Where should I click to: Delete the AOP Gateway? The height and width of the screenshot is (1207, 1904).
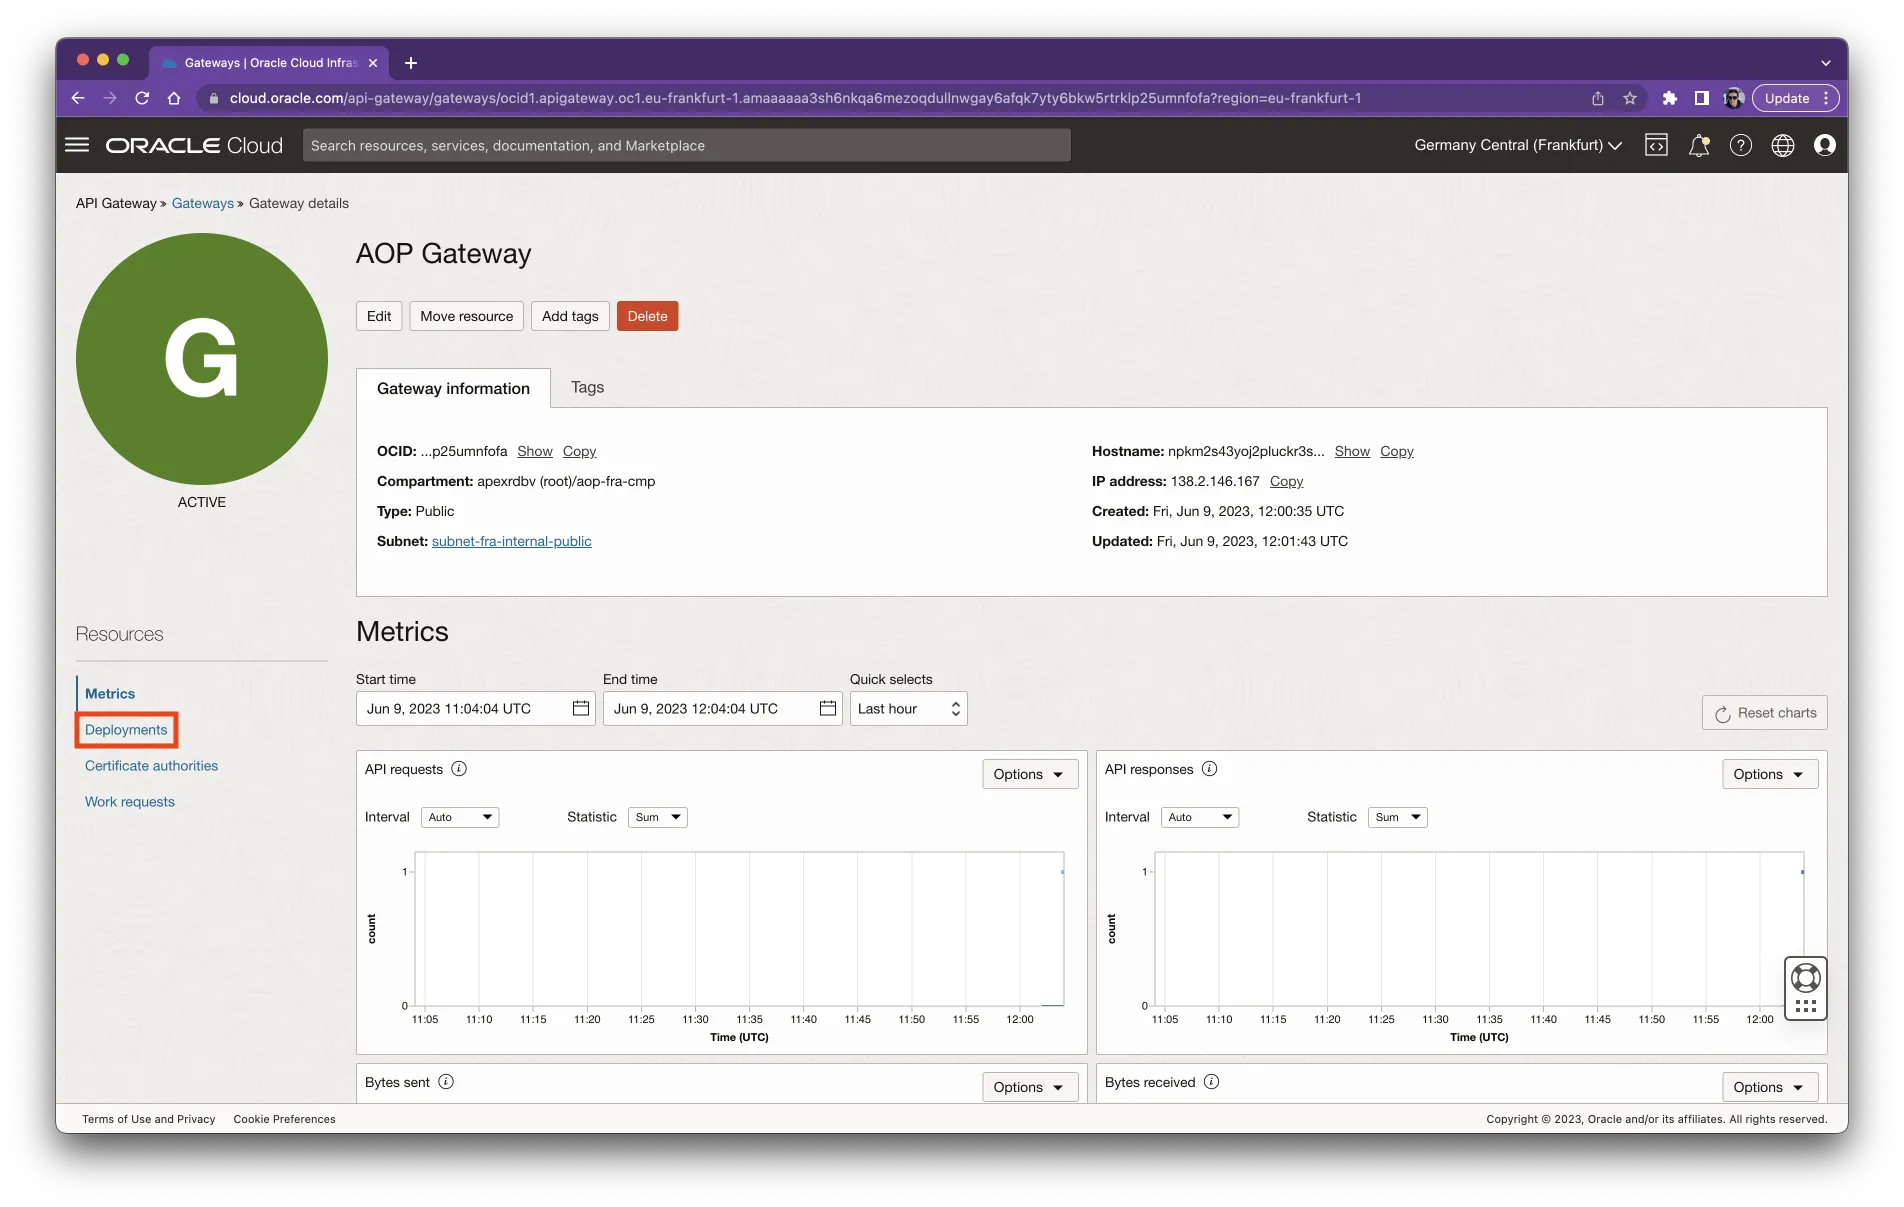[647, 316]
